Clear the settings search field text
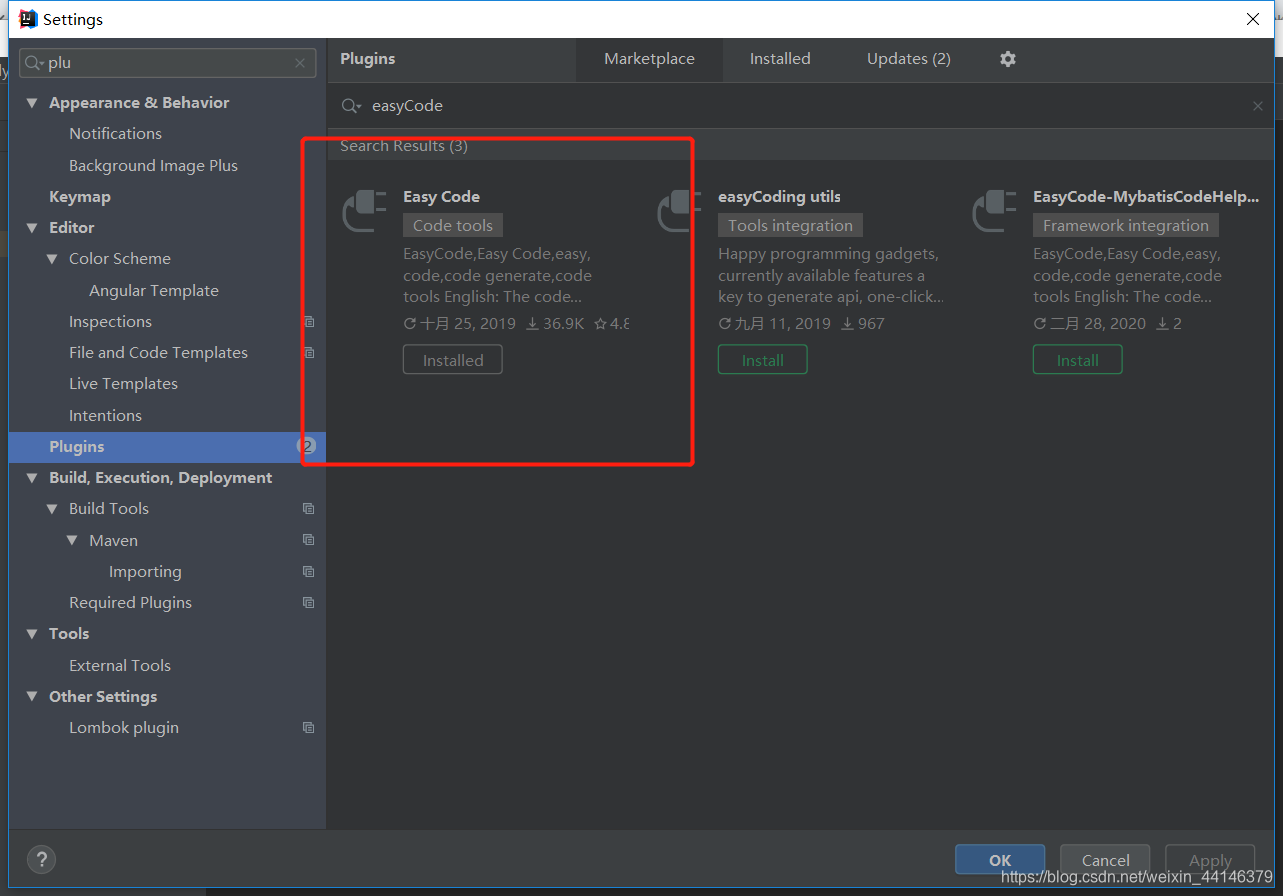 pos(300,63)
